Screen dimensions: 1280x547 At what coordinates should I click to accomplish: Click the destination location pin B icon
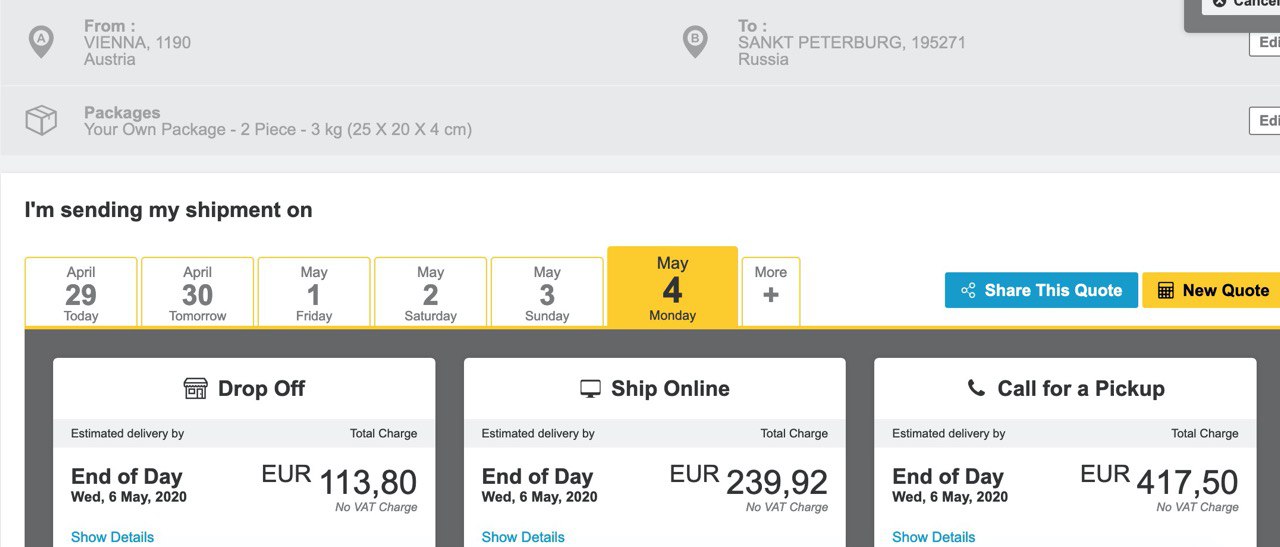point(694,42)
